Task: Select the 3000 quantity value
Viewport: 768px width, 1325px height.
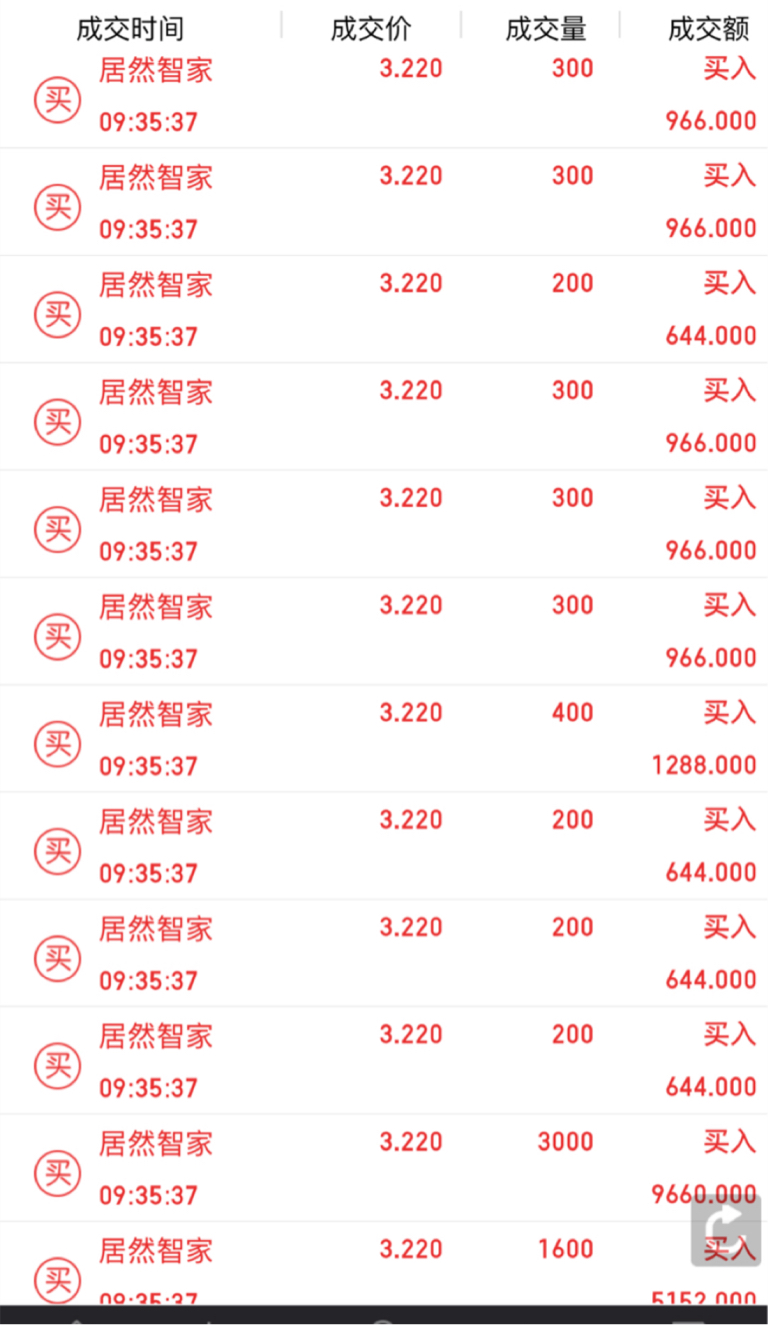Action: point(566,1142)
